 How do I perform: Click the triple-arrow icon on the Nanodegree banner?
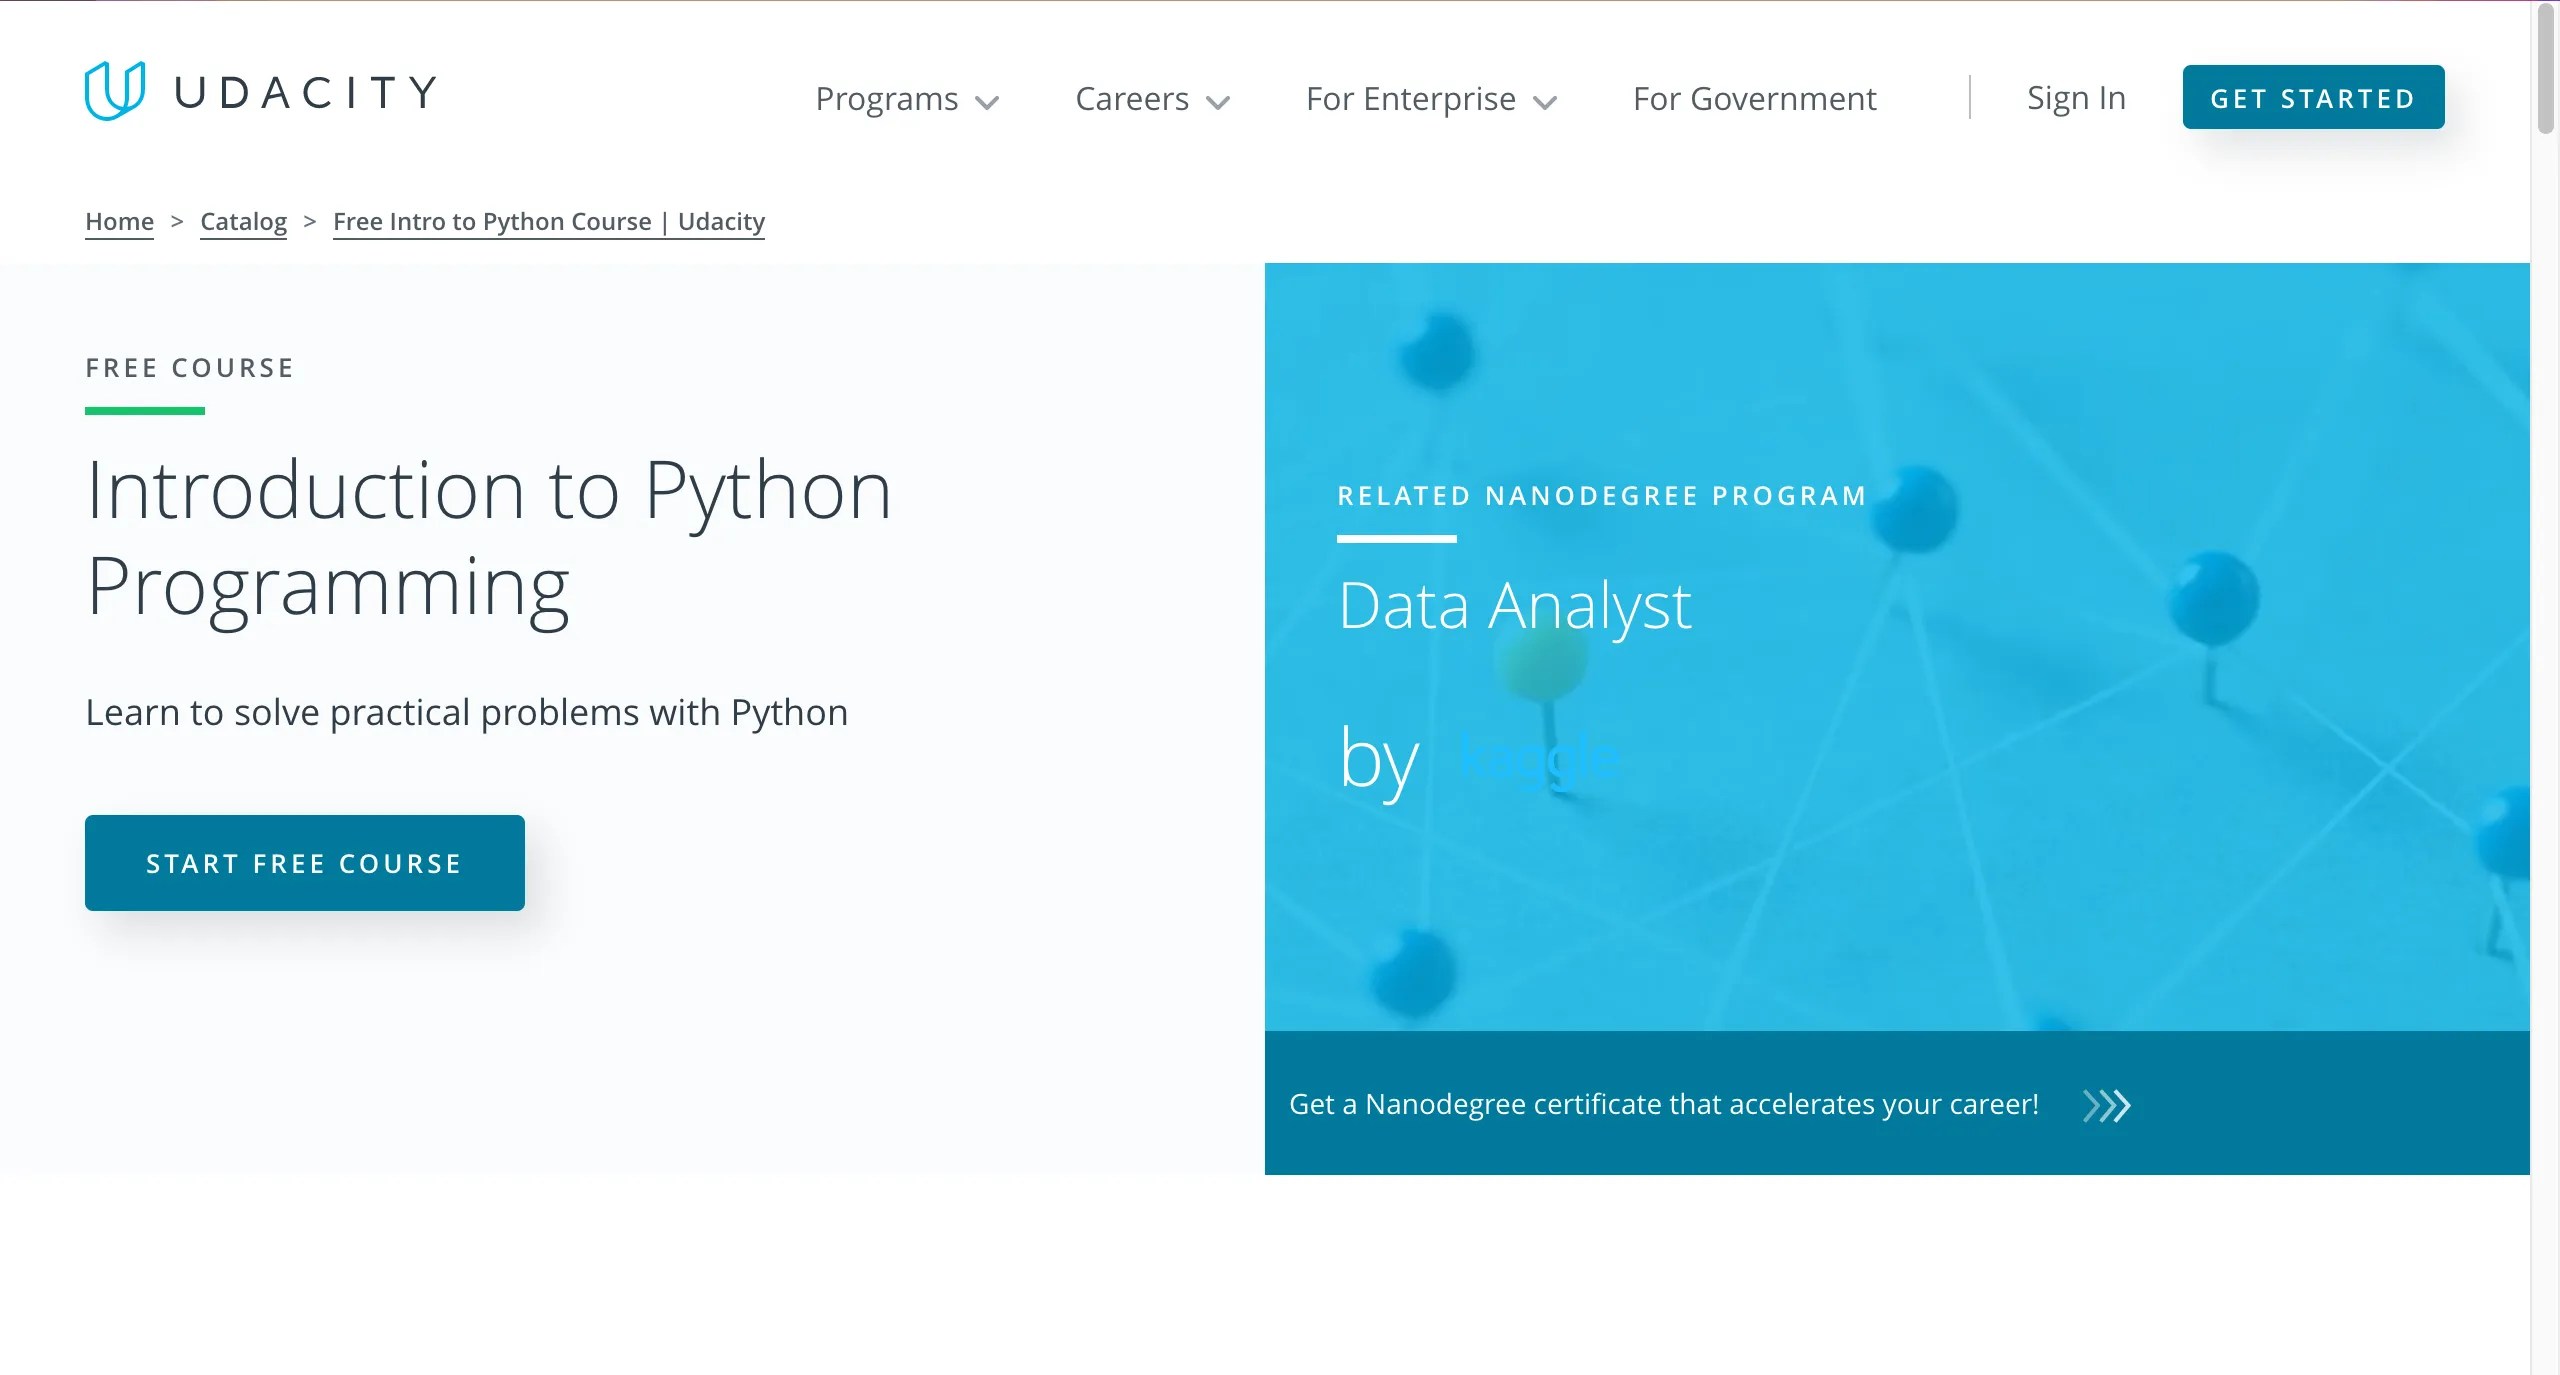(2106, 1105)
